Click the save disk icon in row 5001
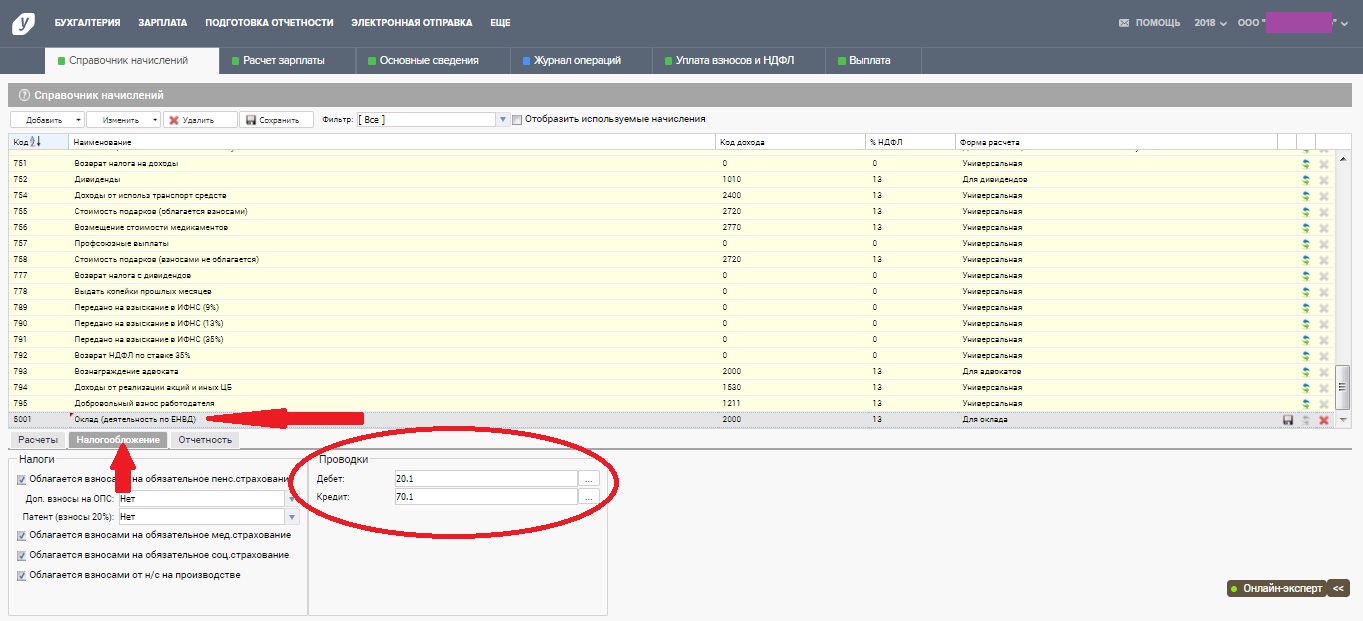Screen dimensions: 1363x621 pyautogui.click(x=1288, y=420)
